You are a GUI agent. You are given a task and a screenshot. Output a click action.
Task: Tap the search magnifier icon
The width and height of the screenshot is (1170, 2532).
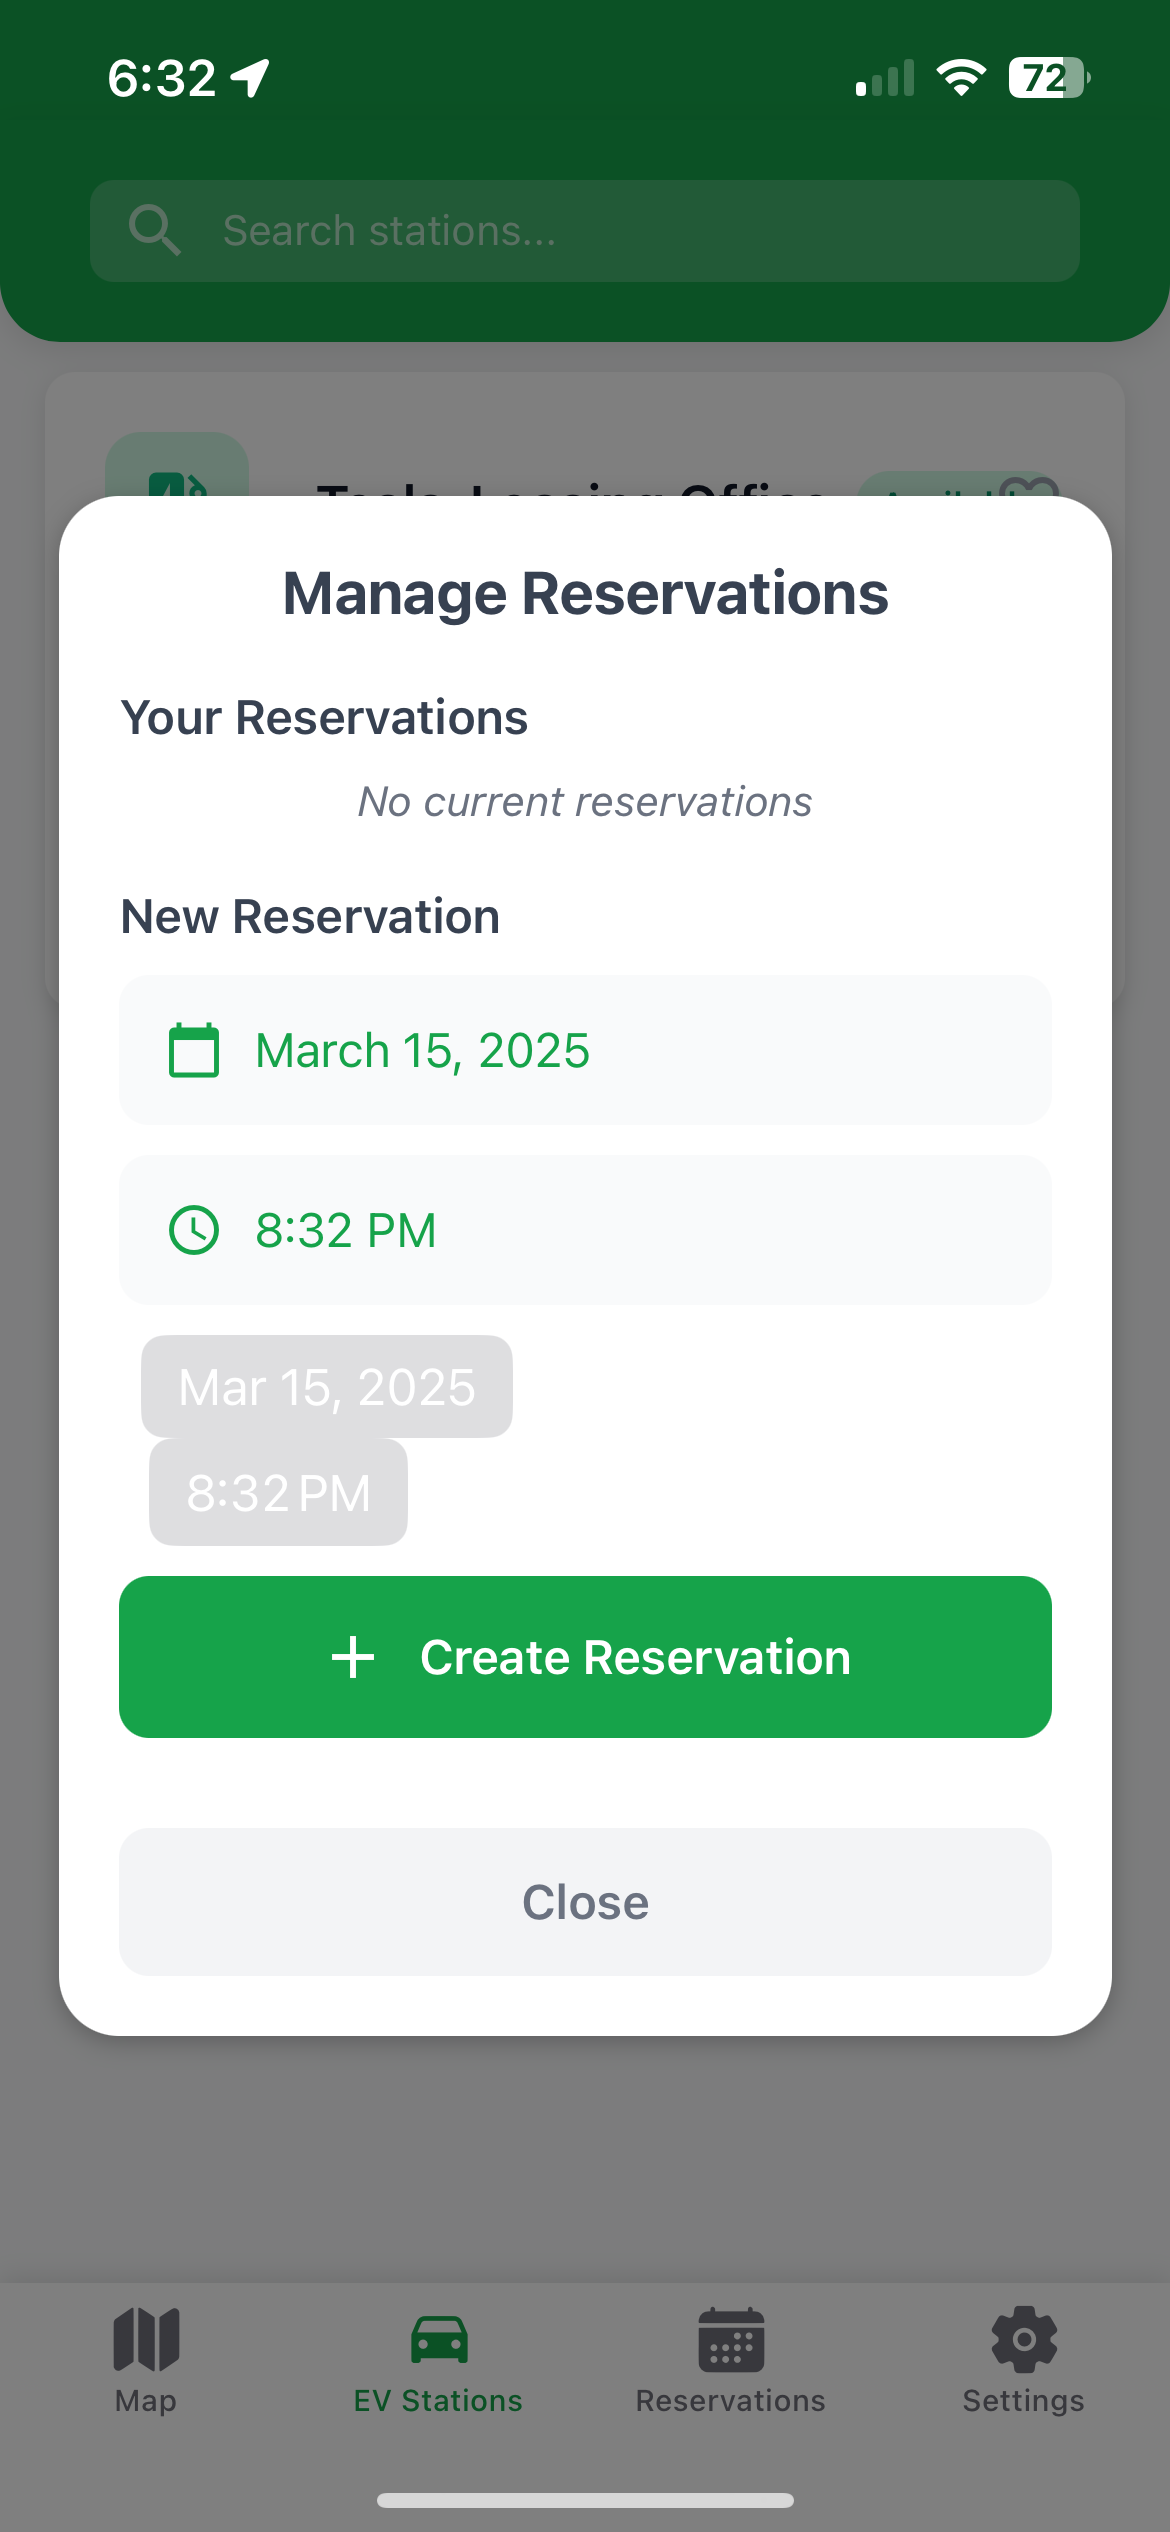(x=155, y=230)
